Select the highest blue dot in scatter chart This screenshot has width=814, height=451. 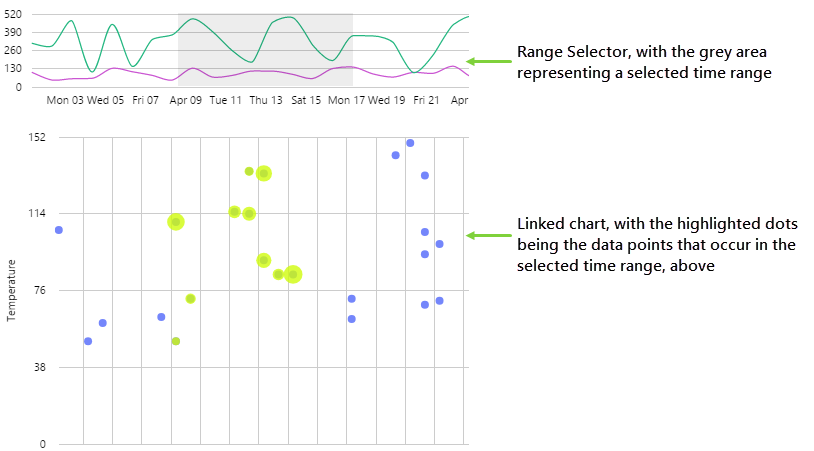pos(410,143)
